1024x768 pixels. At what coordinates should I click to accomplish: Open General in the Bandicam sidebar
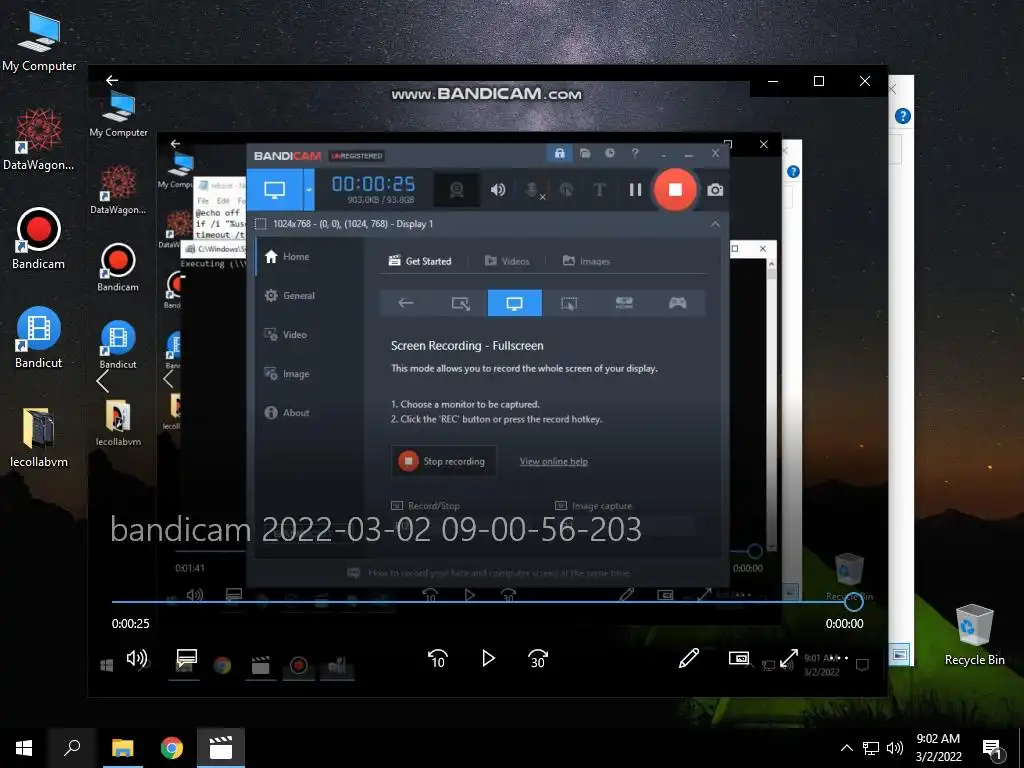(x=289, y=296)
